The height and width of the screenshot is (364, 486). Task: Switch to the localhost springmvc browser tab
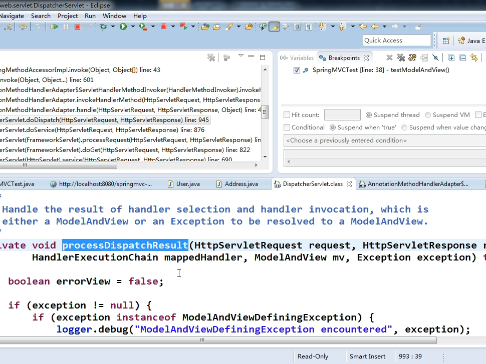101,184
